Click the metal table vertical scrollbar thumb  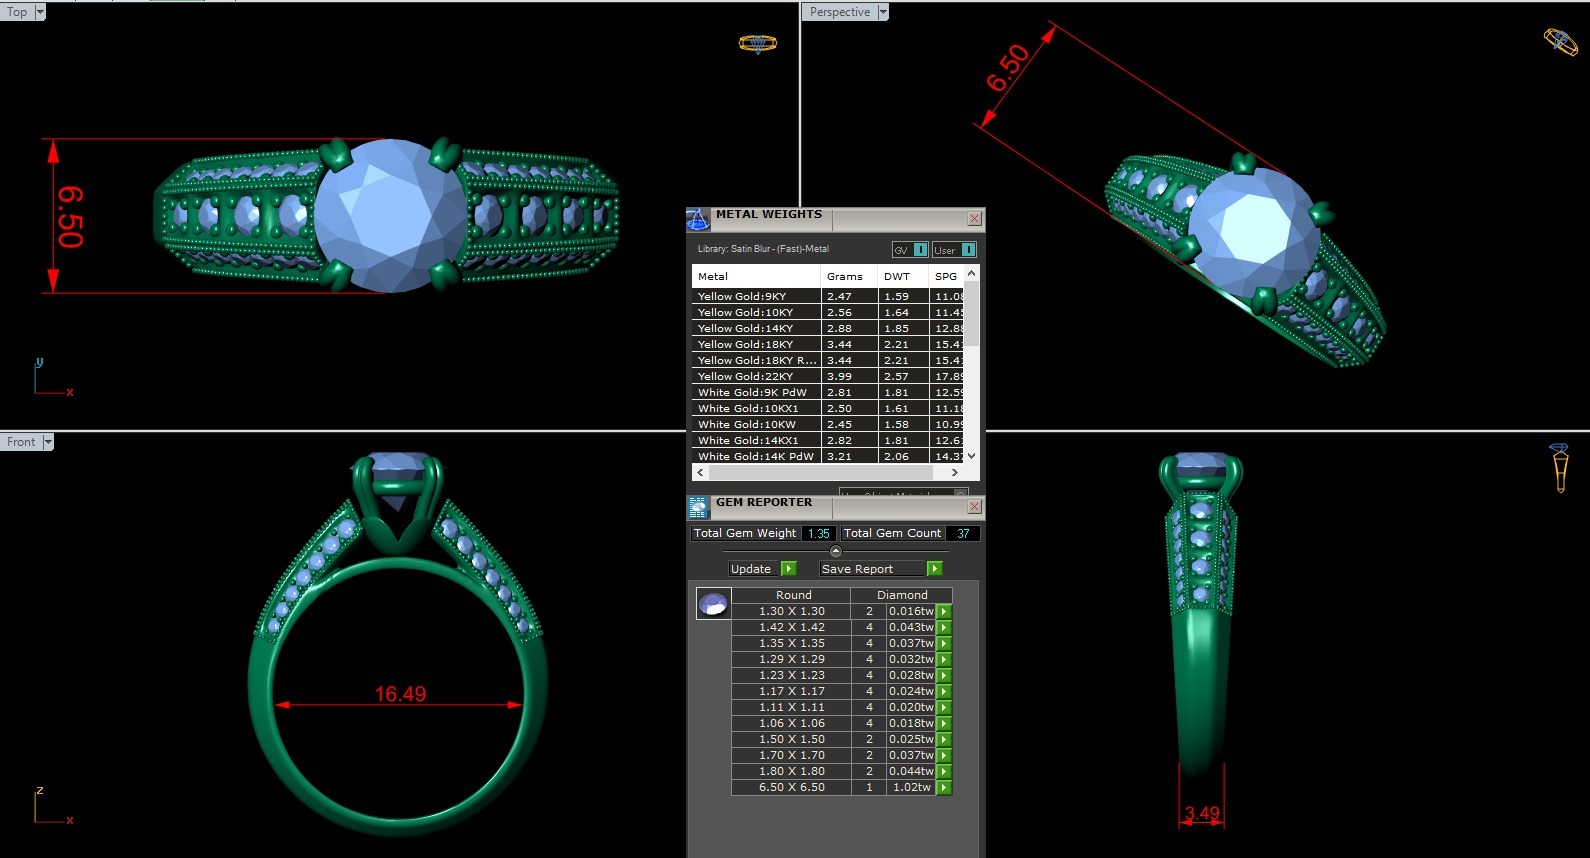[971, 313]
